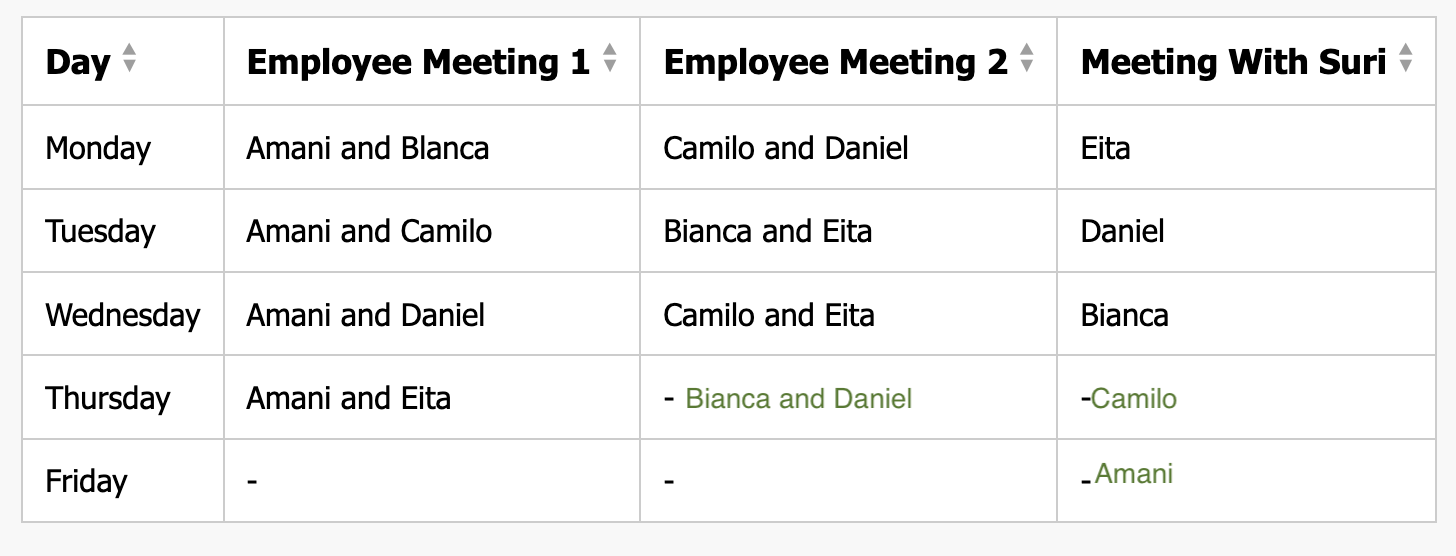Image resolution: width=1456 pixels, height=556 pixels.
Task: Click the green Camilo link on Thursday
Action: point(1133,399)
